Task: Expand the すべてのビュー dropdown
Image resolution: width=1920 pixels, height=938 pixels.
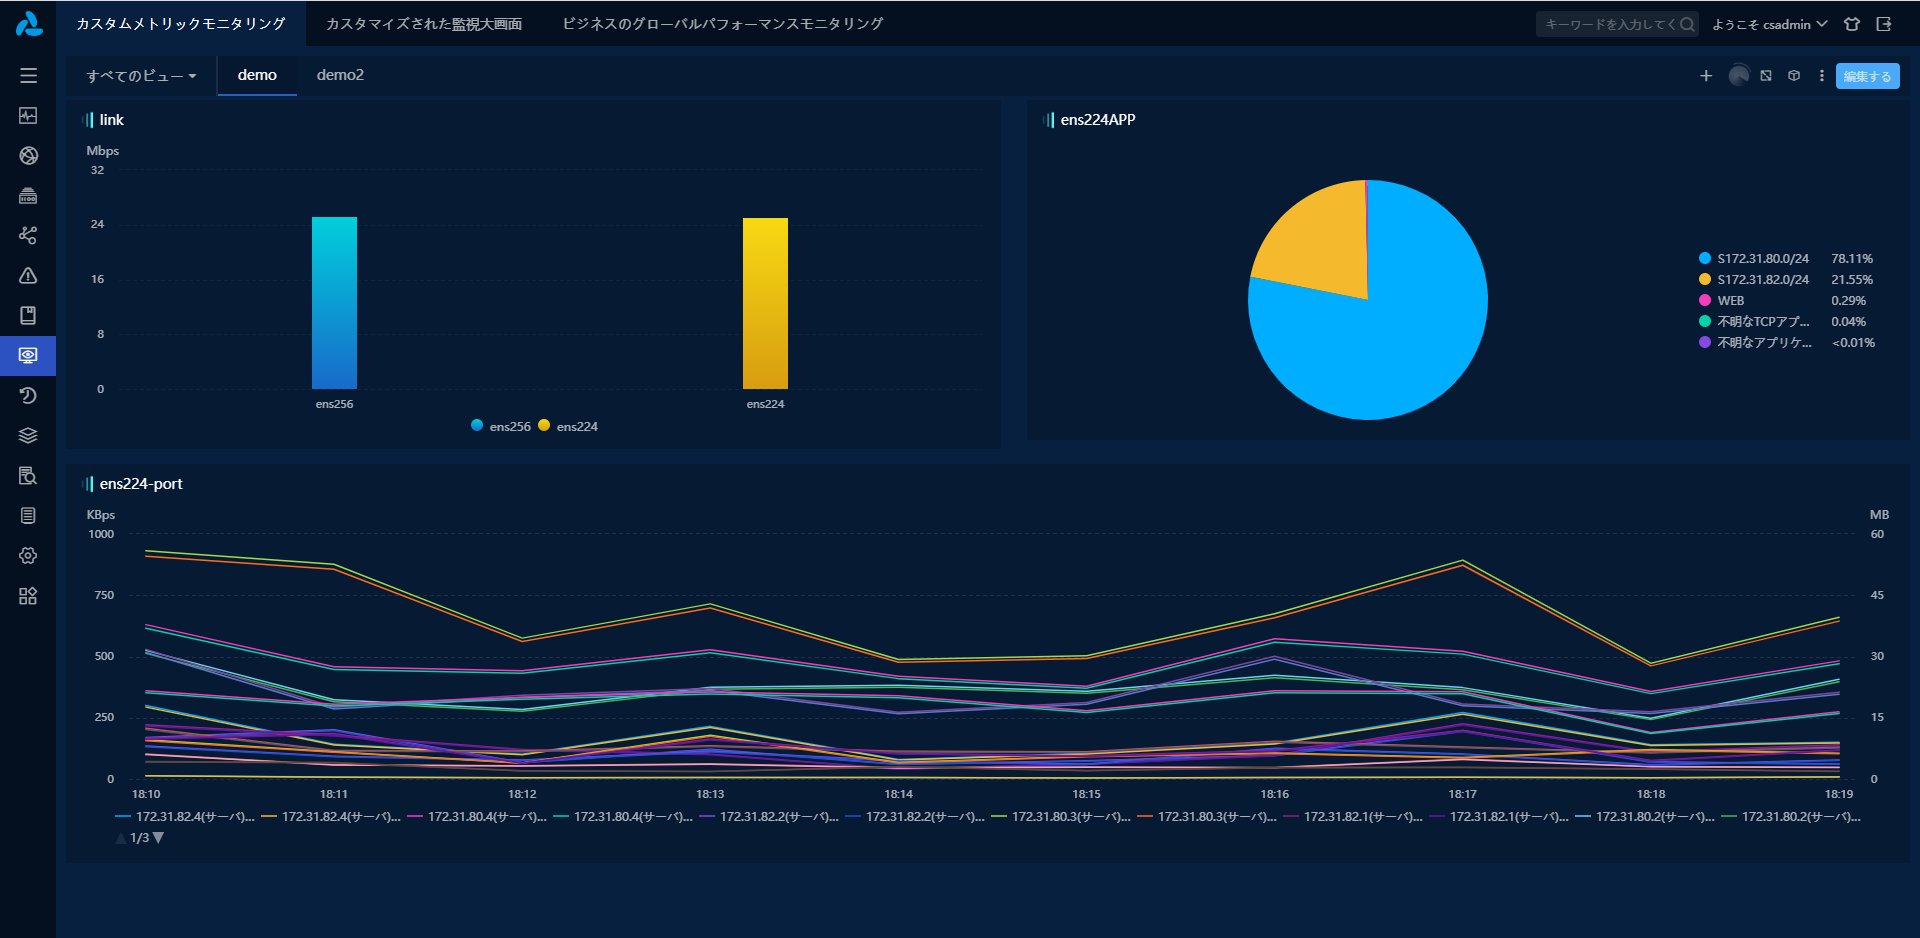Action: click(141, 76)
